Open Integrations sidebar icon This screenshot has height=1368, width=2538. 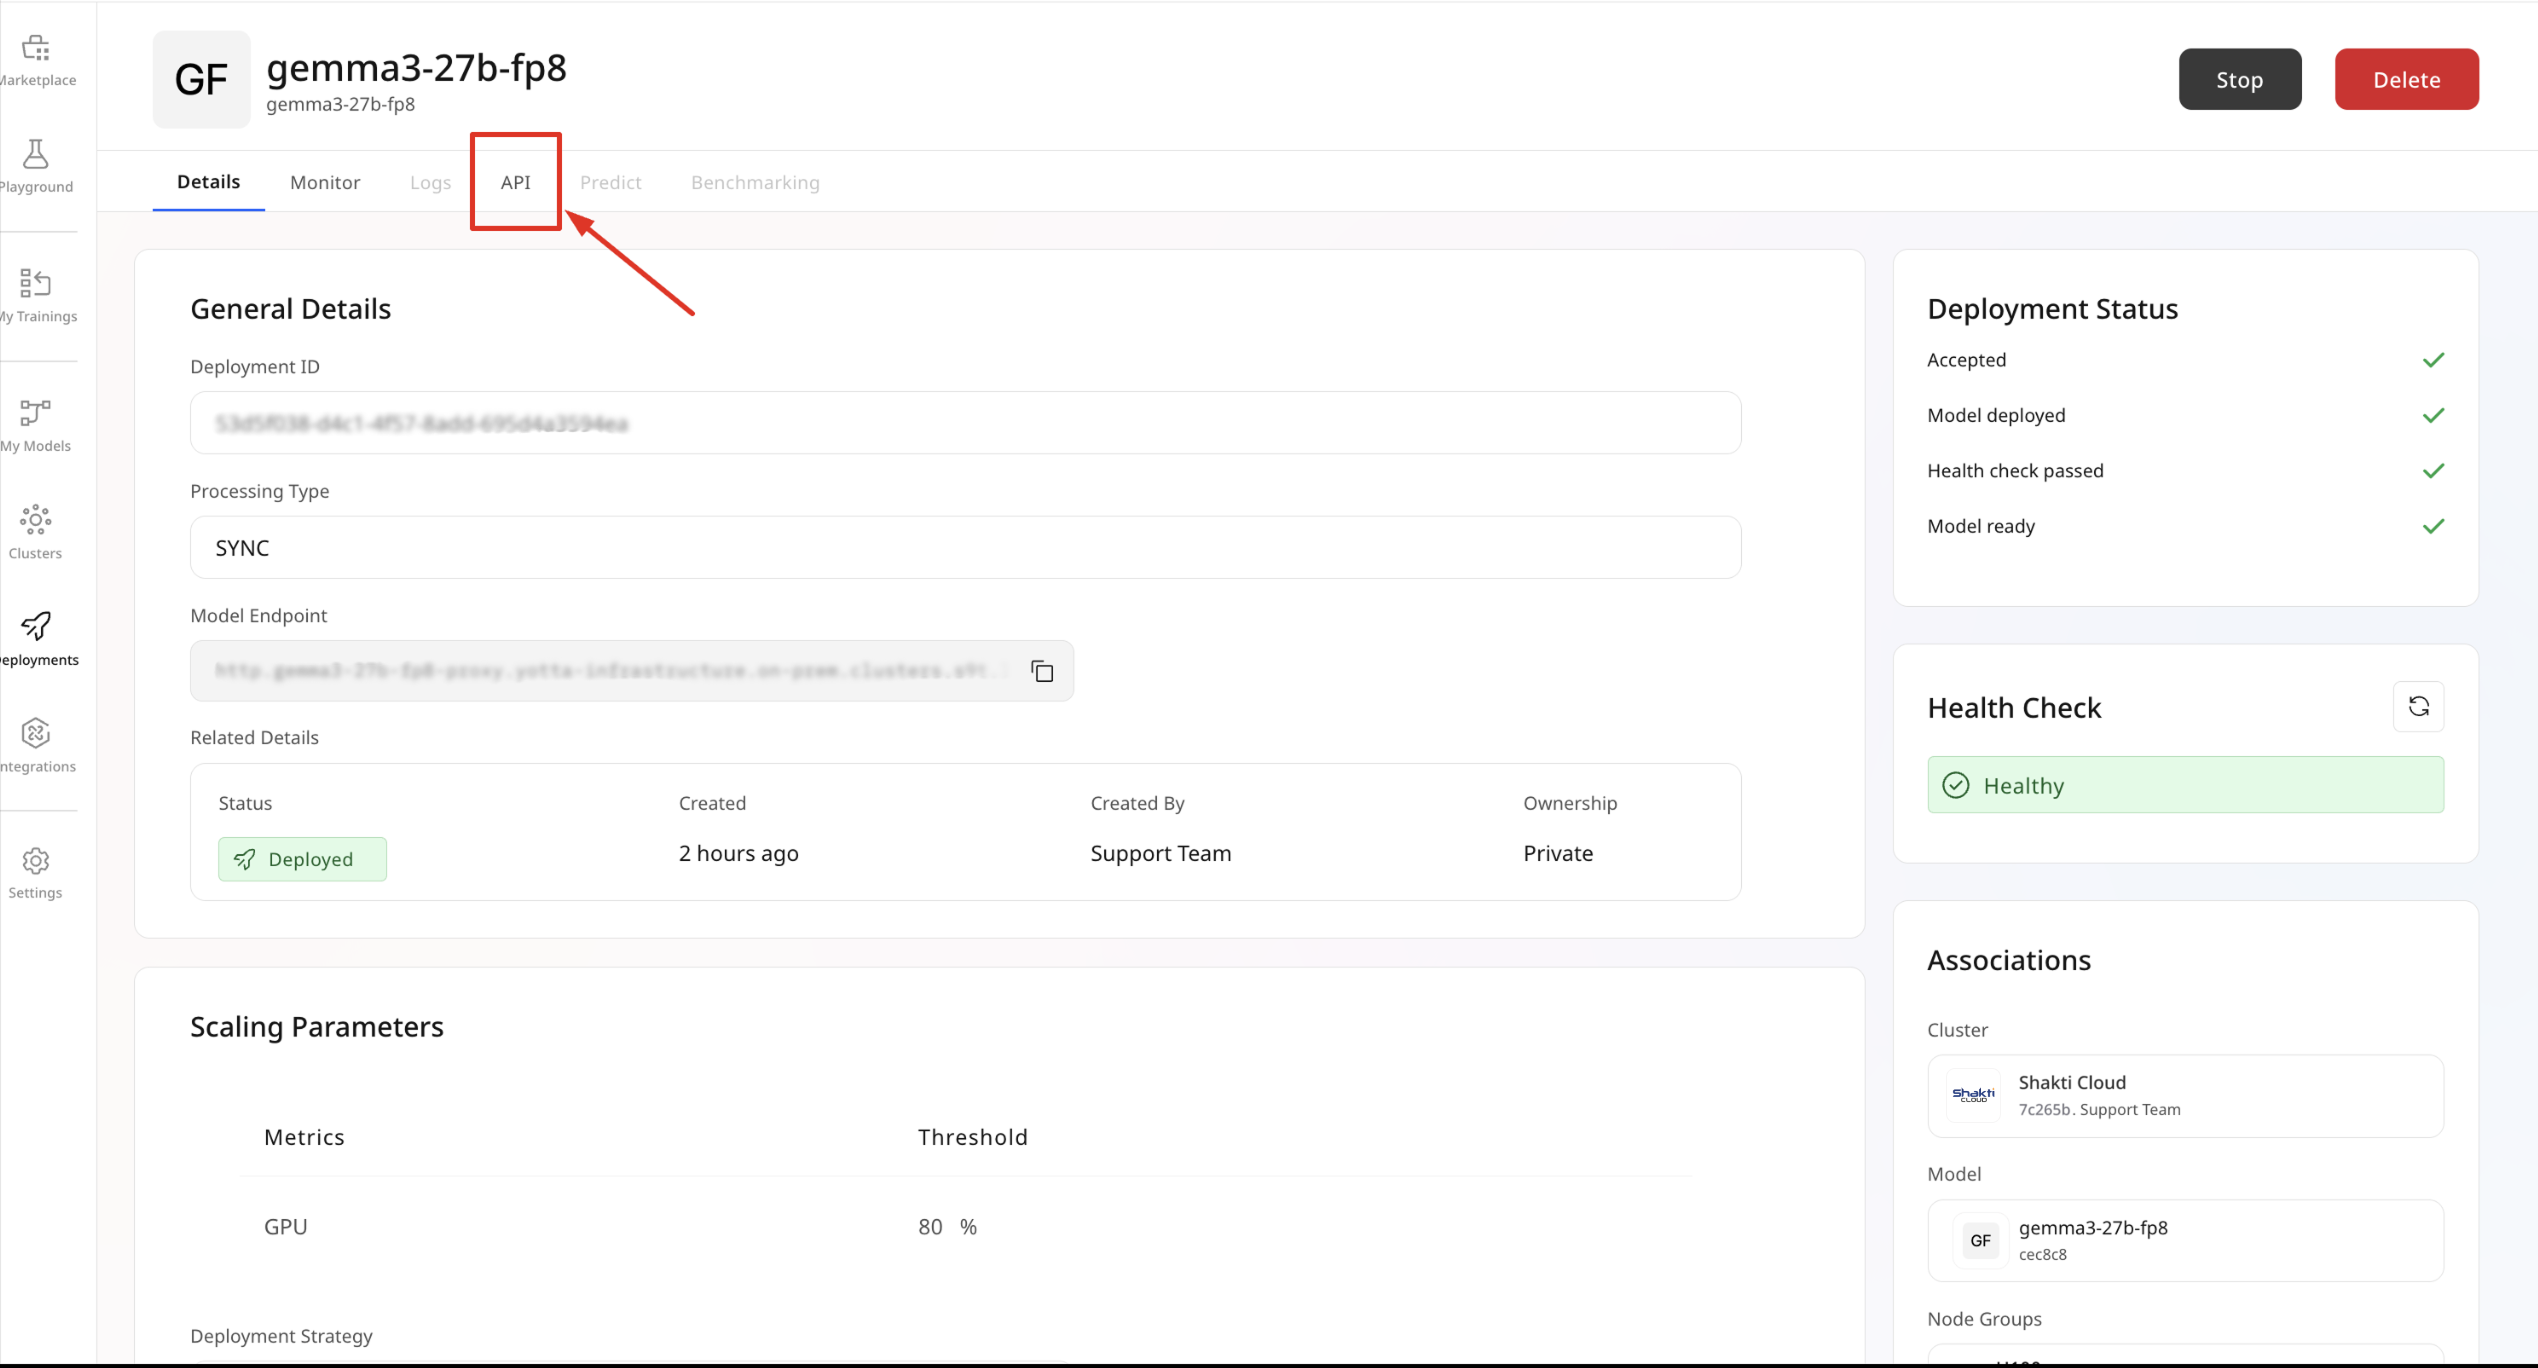pos(36,733)
